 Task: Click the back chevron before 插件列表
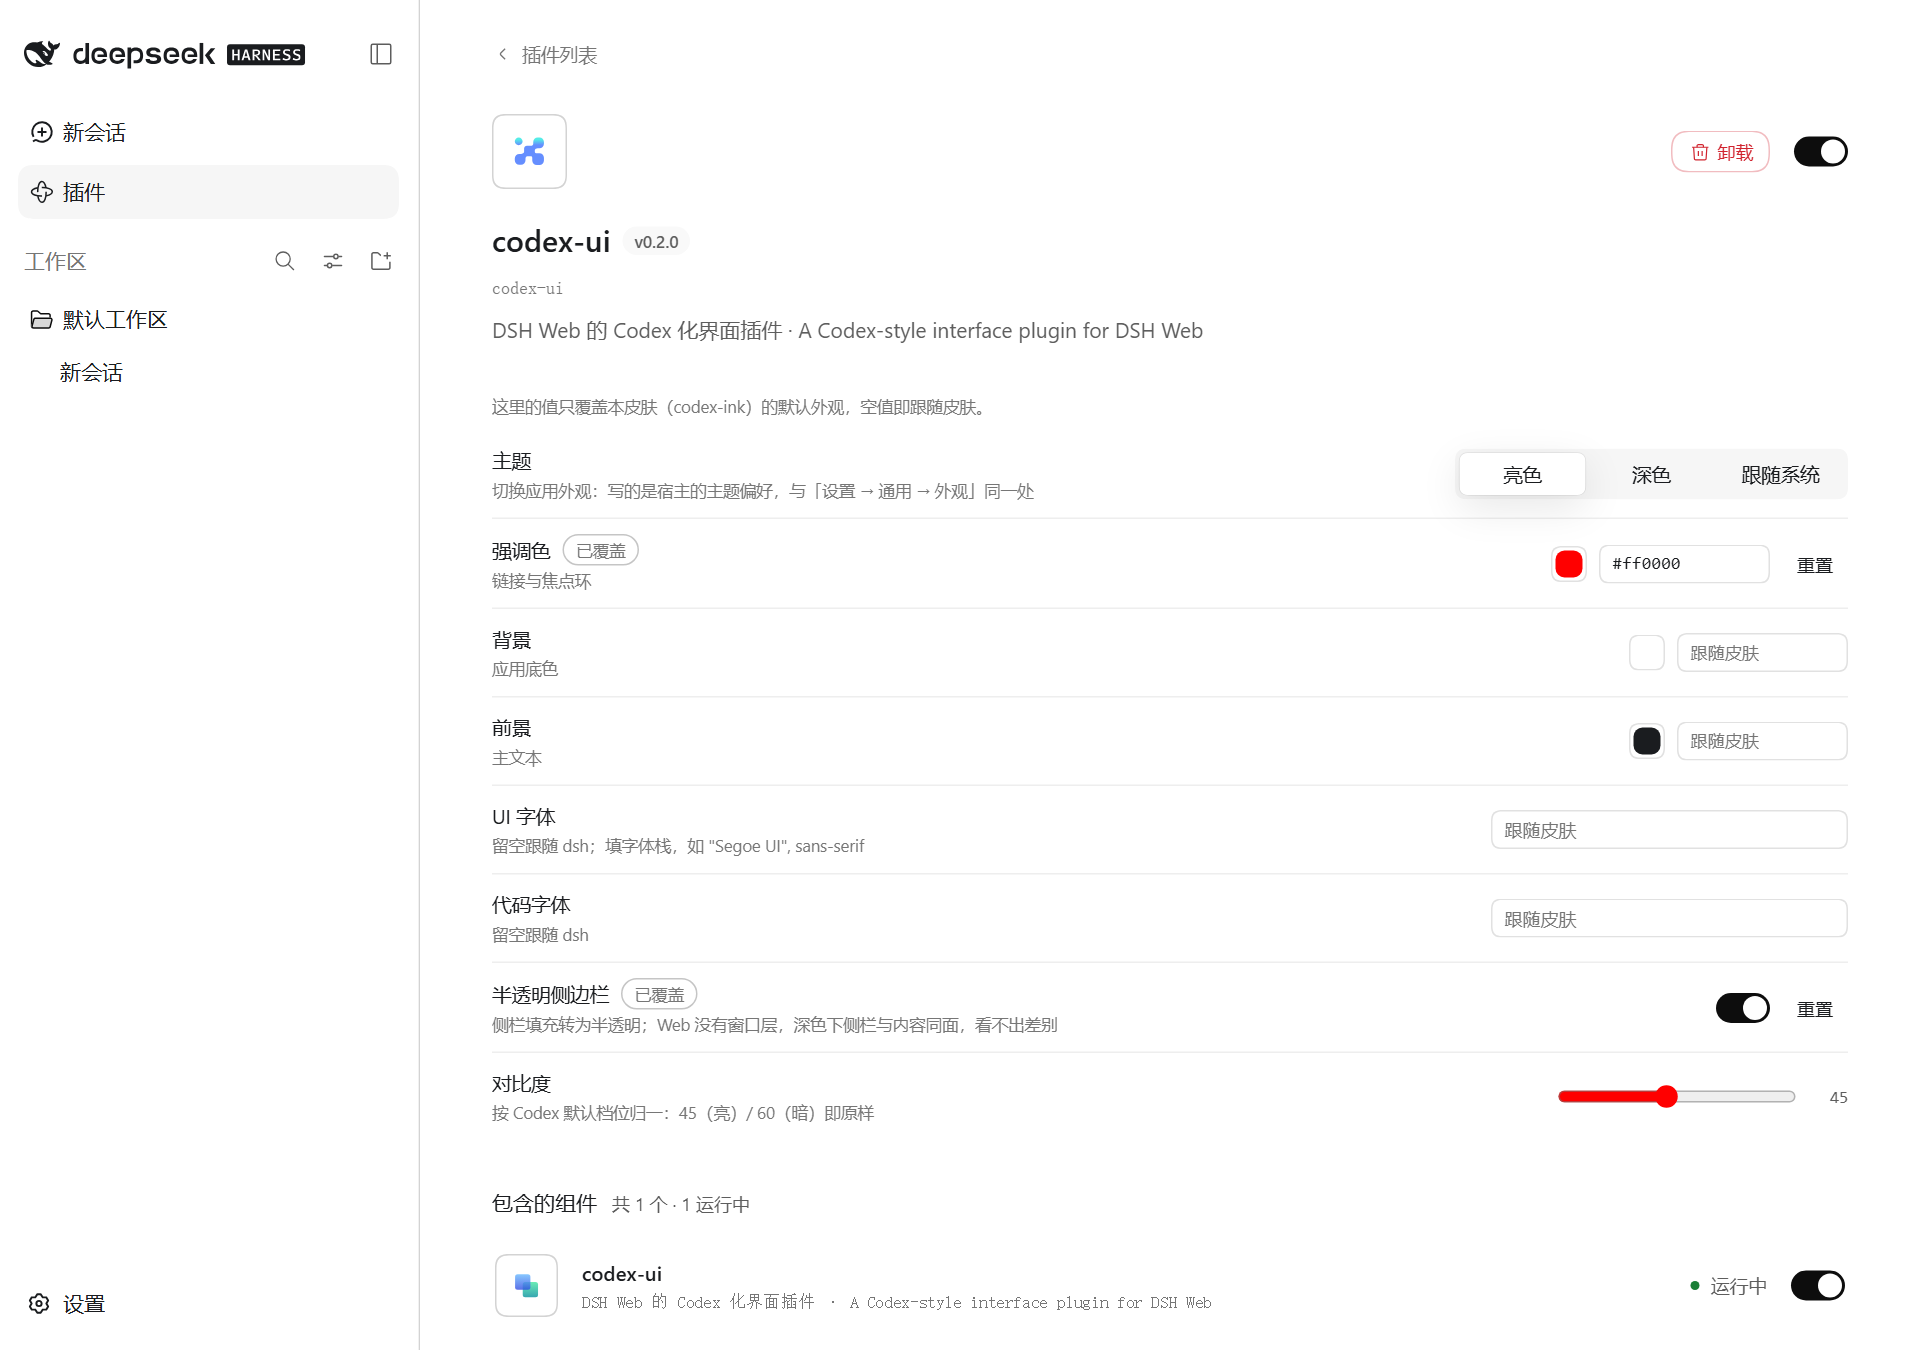[502, 54]
